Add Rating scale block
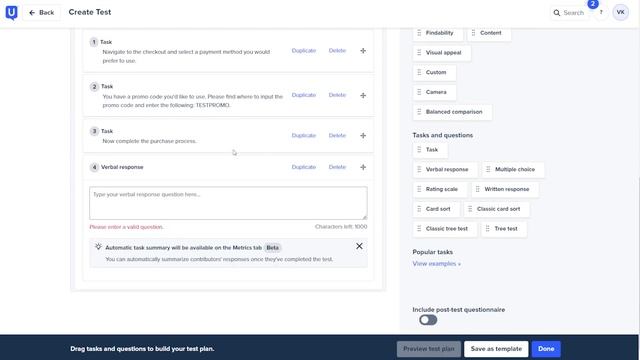This screenshot has height=360, width=640. click(440, 189)
